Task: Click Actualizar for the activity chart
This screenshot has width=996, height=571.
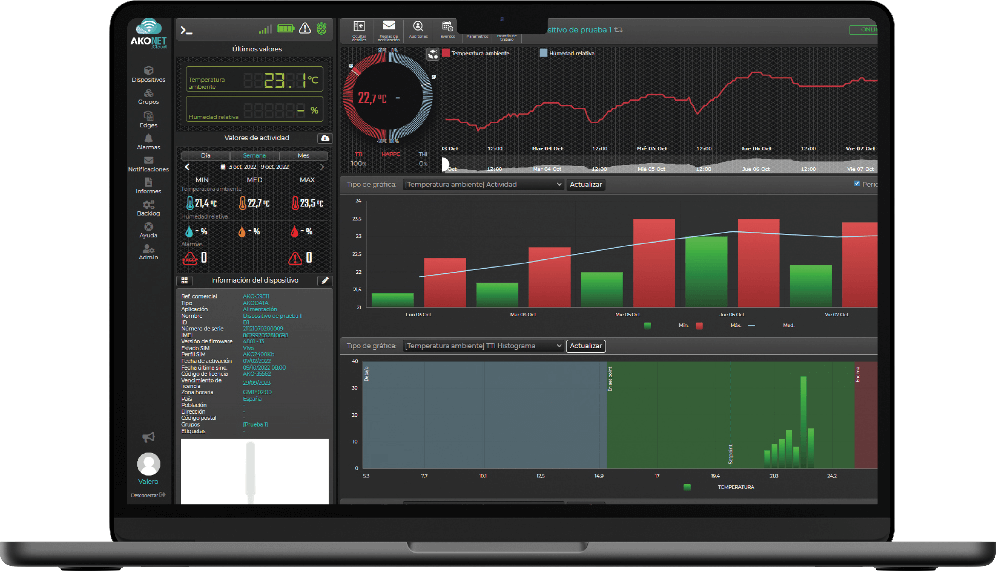Action: (586, 185)
